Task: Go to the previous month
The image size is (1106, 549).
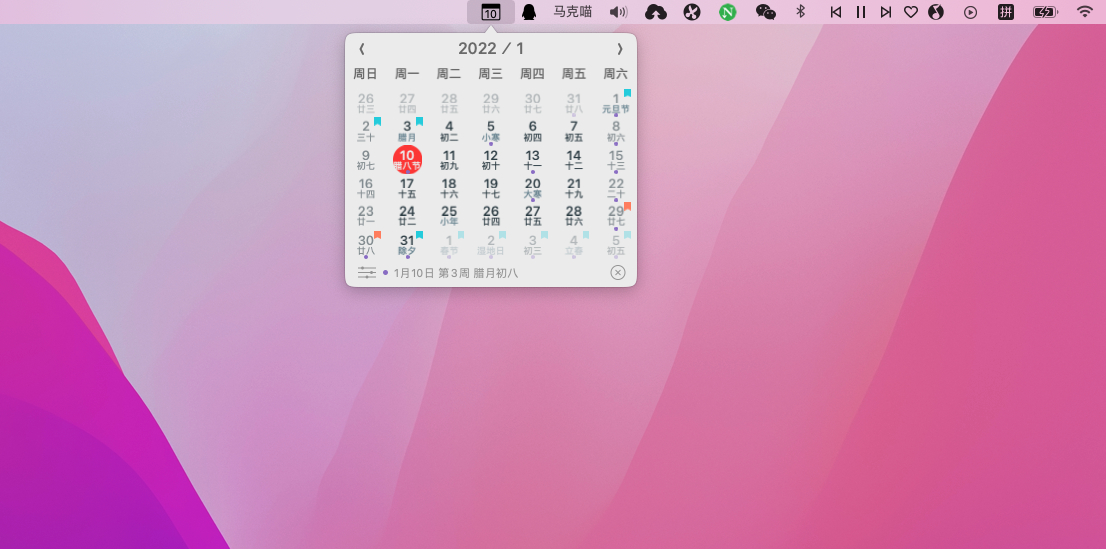Action: [362, 49]
